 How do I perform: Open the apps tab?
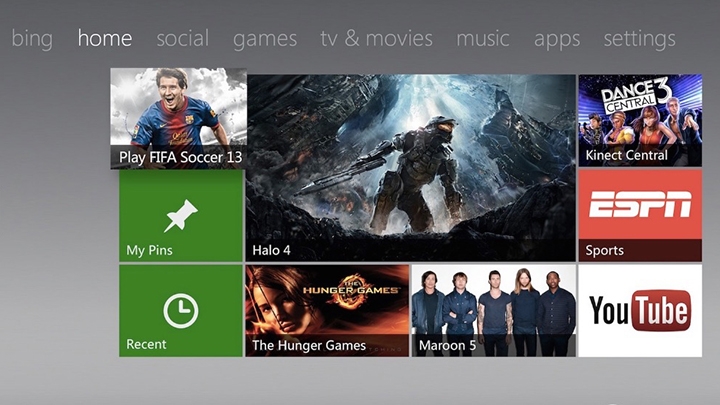(x=557, y=39)
